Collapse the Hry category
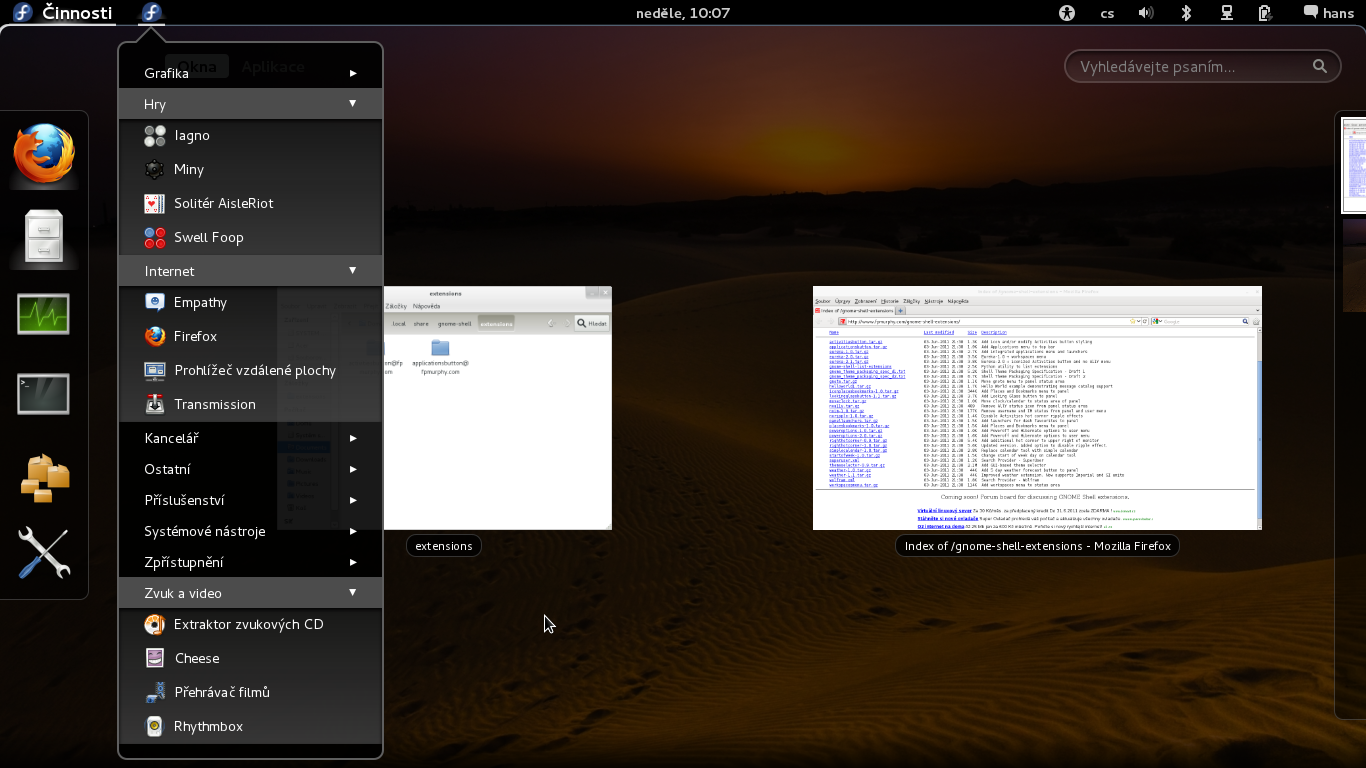The height and width of the screenshot is (768, 1366). tap(250, 104)
